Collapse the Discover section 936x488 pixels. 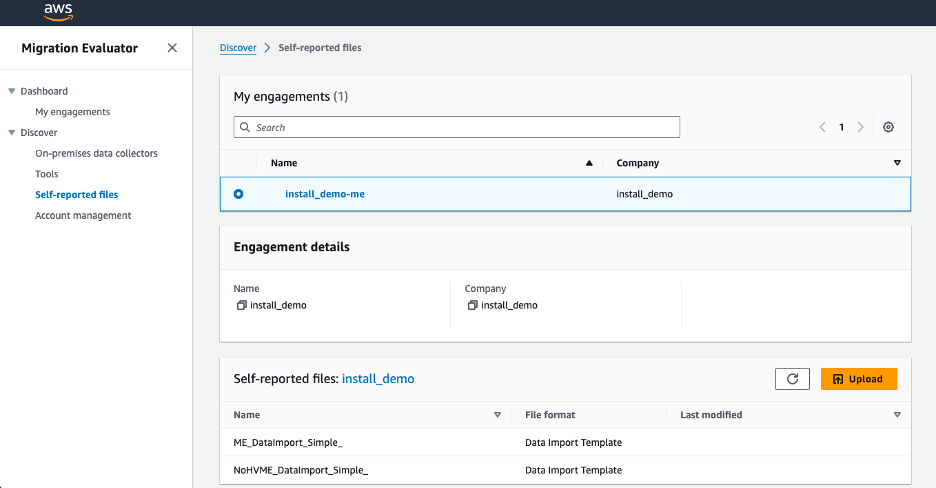click(11, 132)
